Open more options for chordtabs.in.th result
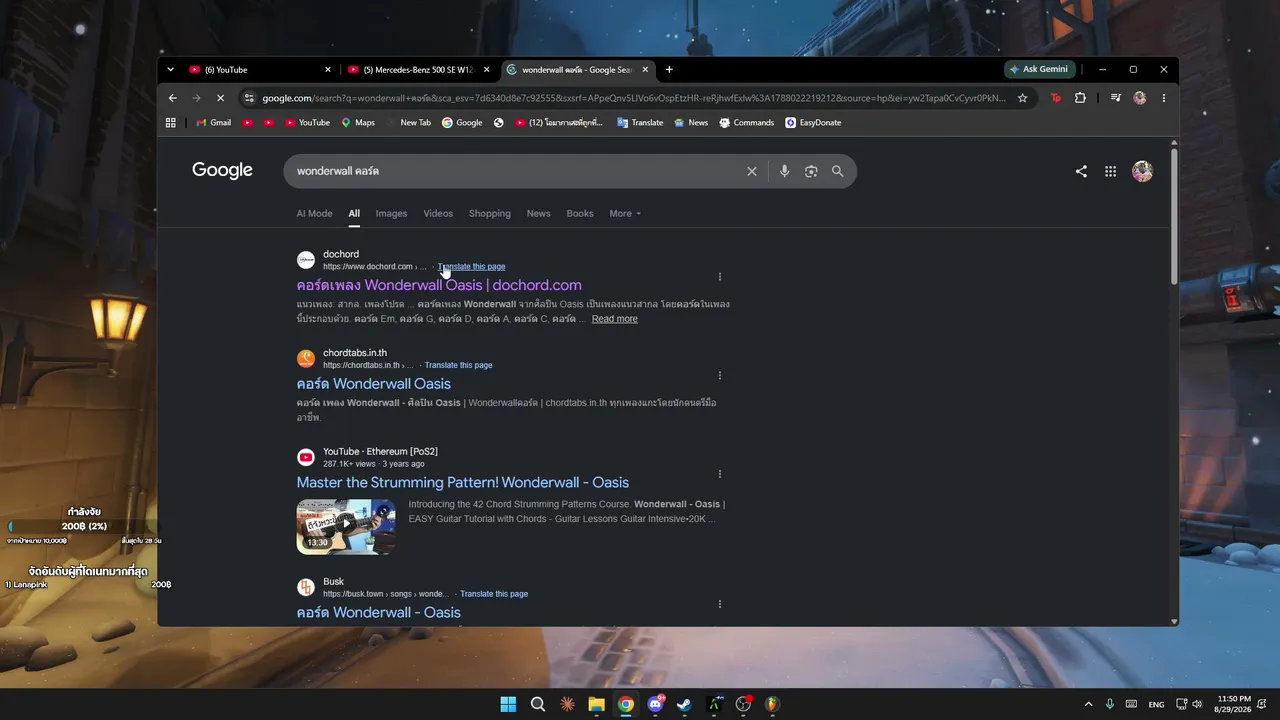The image size is (1280, 720). pyautogui.click(x=720, y=376)
